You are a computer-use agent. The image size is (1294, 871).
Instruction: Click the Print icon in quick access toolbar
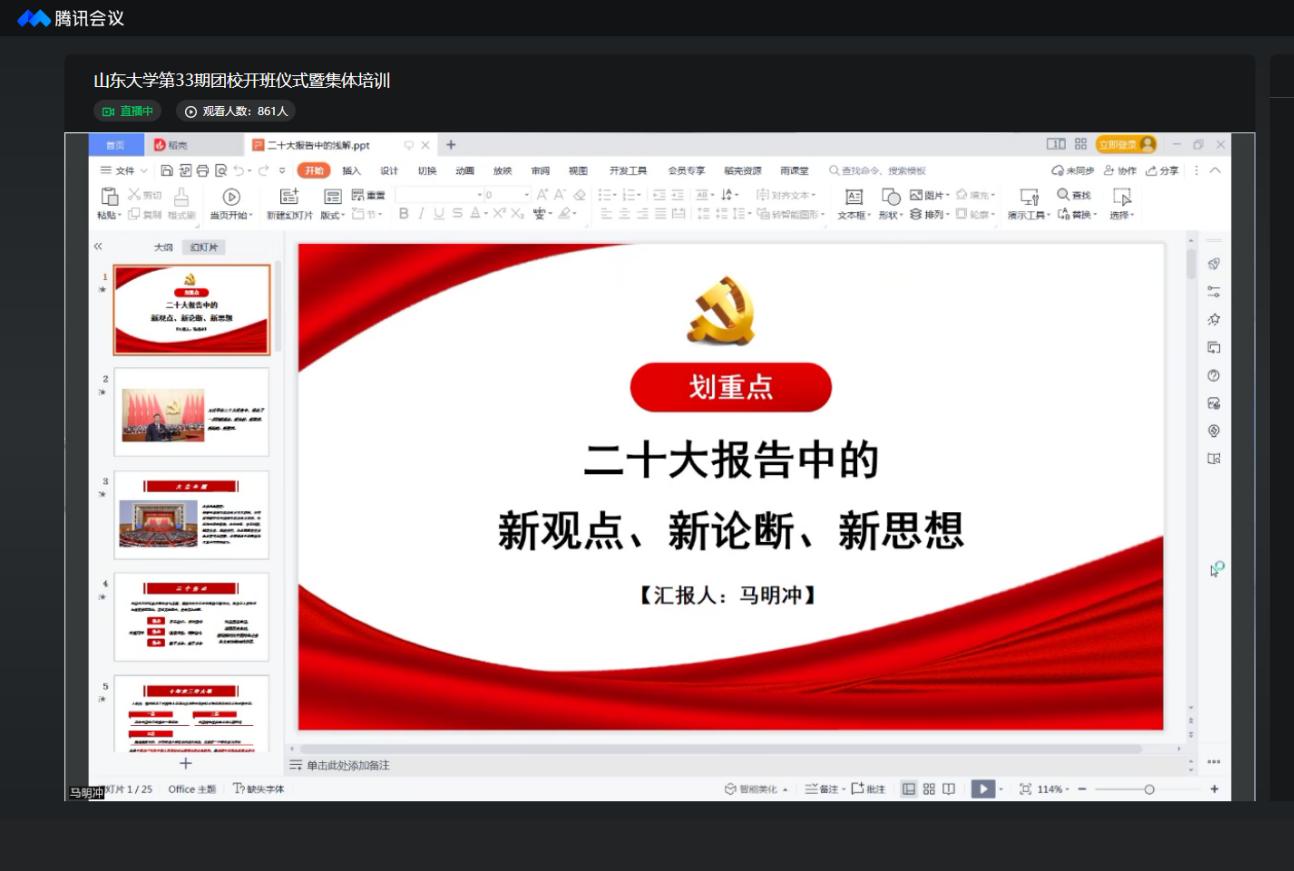202,171
